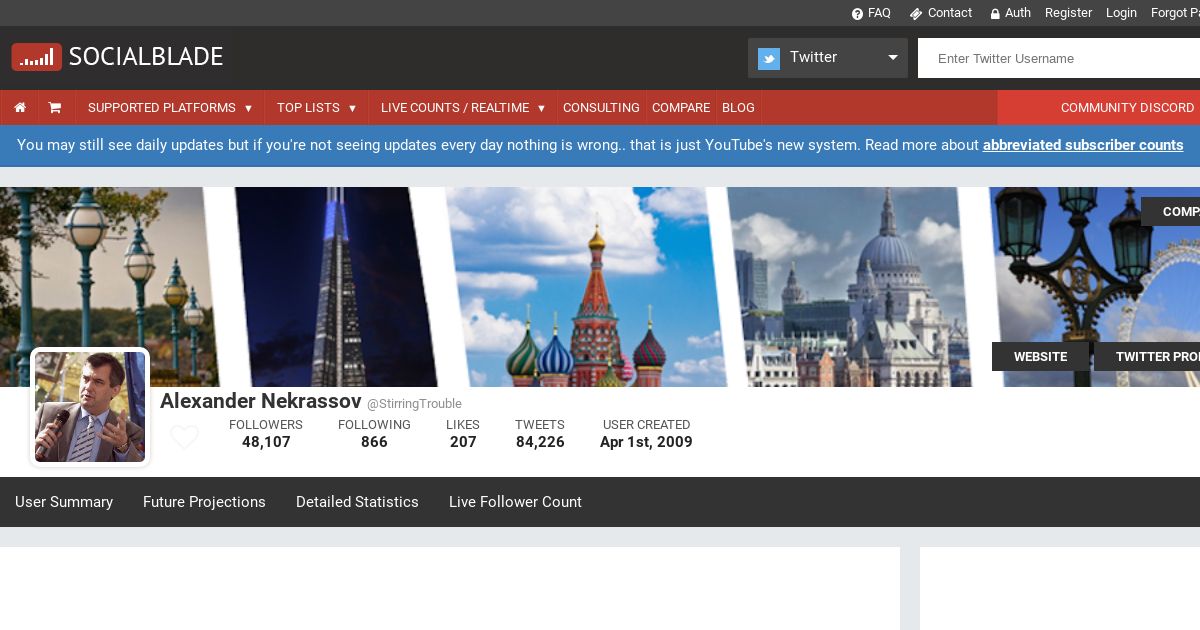Open Community Discord link

point(1127,107)
